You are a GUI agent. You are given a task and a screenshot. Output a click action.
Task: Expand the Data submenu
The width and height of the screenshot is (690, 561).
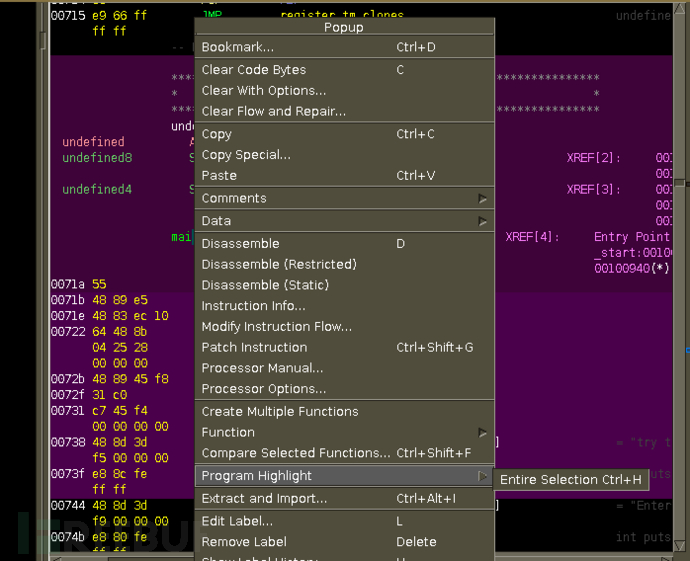pos(216,221)
